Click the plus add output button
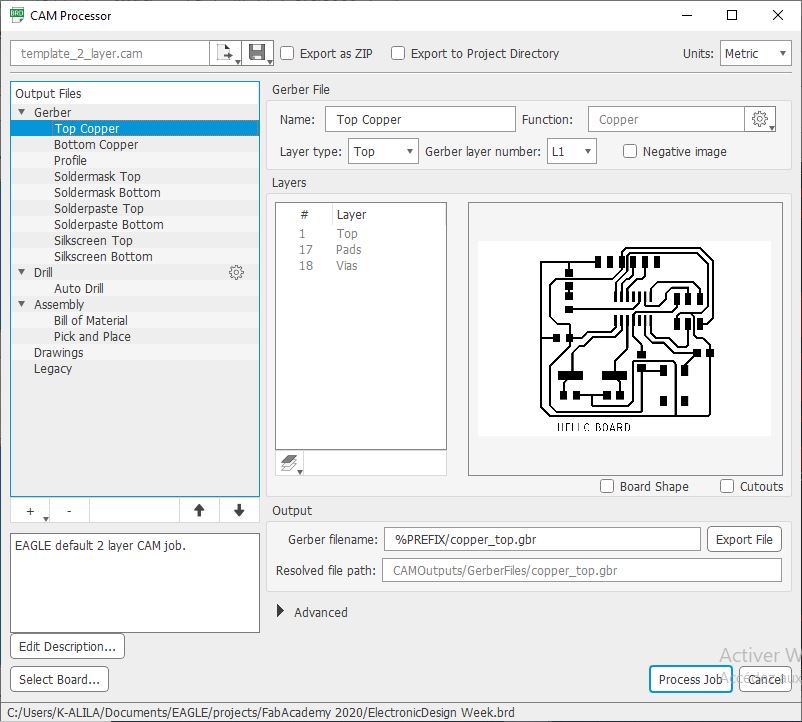This screenshot has height=722, width=802. (x=30, y=511)
